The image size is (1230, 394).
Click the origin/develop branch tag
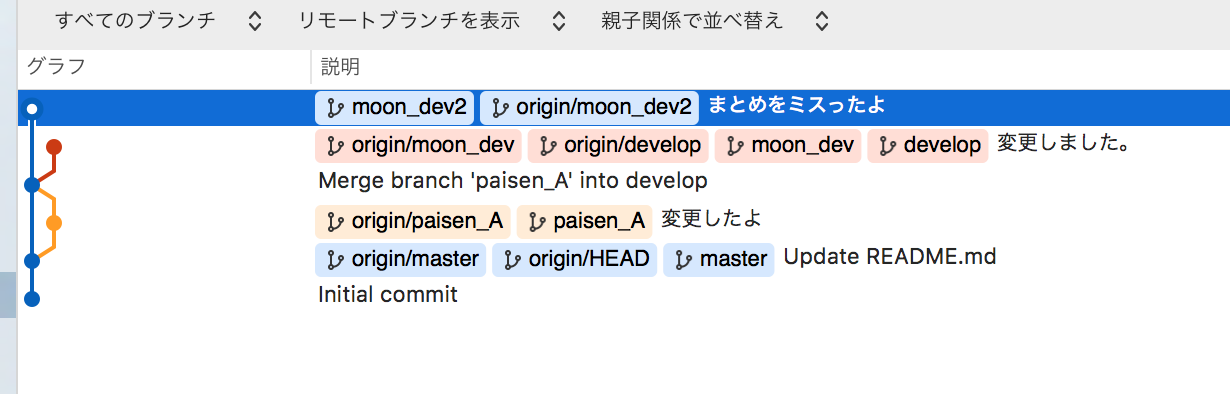click(x=618, y=145)
